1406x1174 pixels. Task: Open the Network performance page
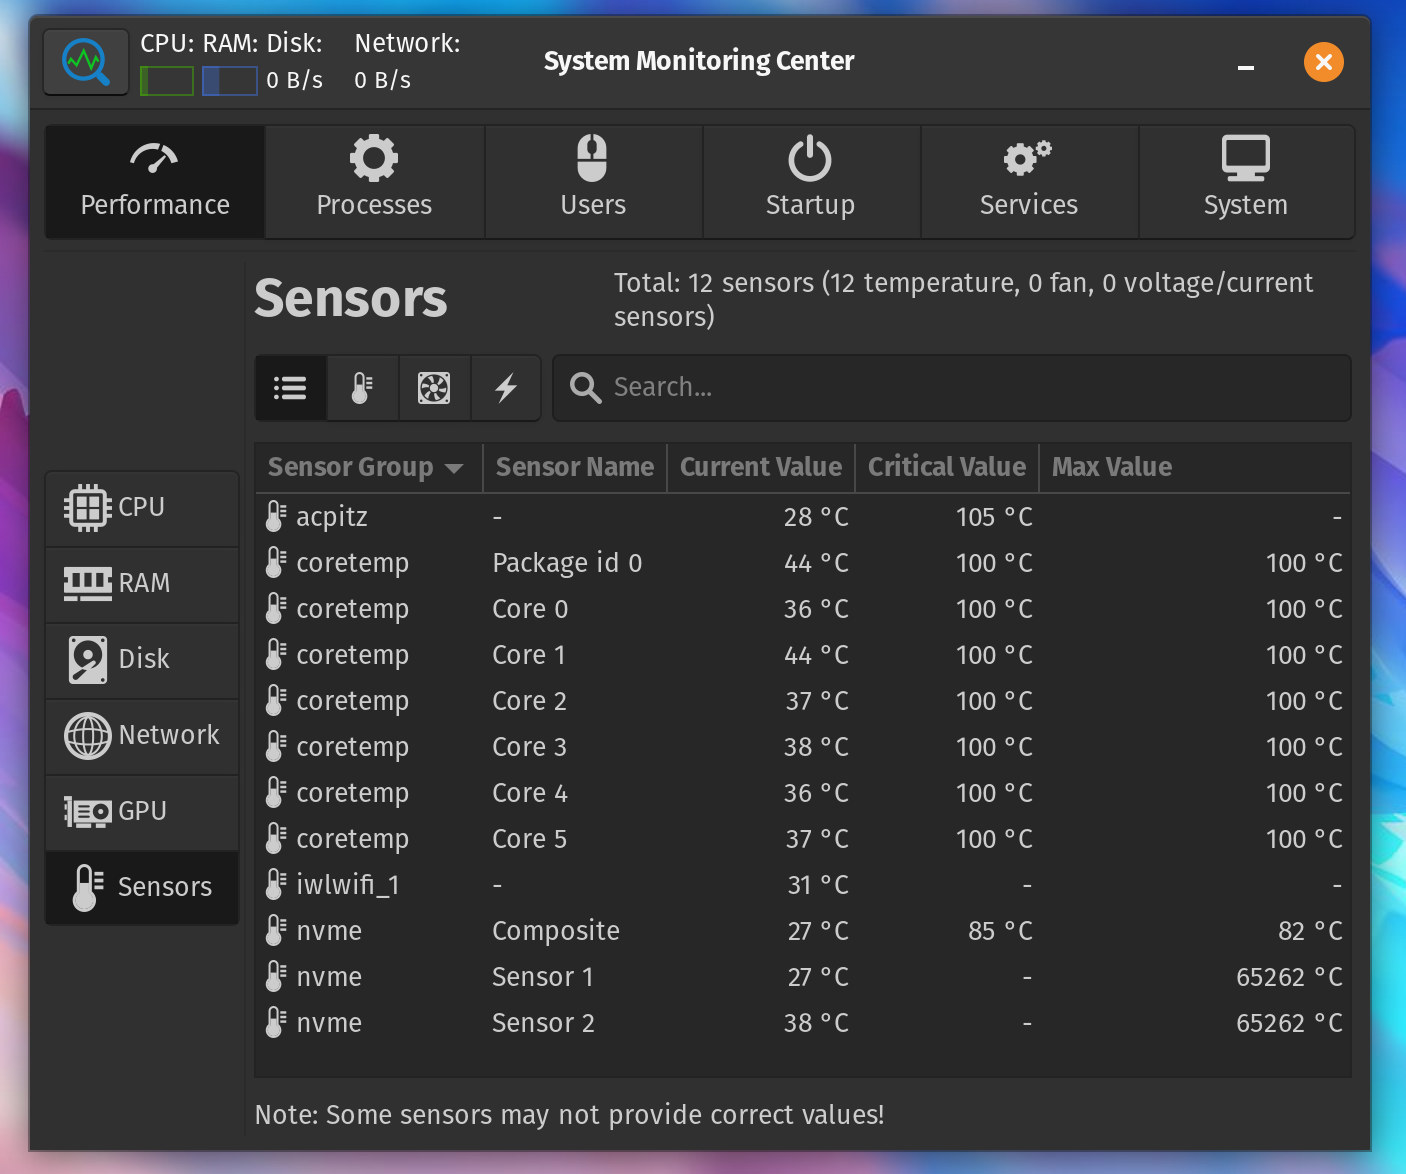click(x=141, y=736)
